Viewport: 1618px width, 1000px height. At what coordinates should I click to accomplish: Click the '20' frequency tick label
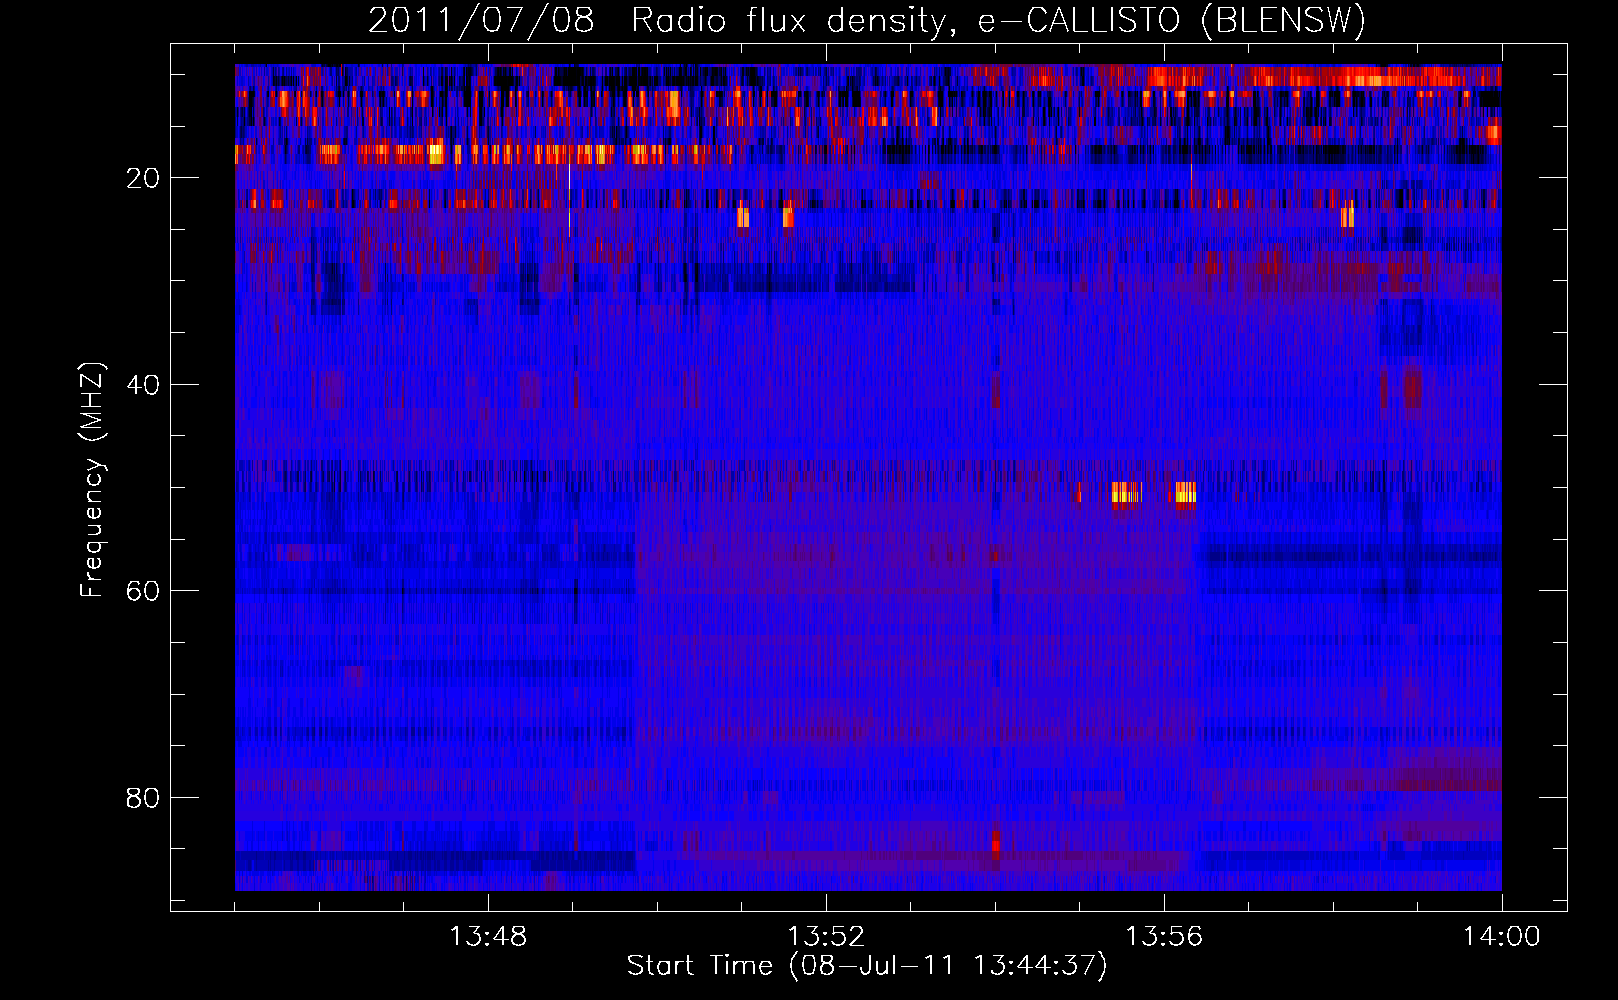143,178
